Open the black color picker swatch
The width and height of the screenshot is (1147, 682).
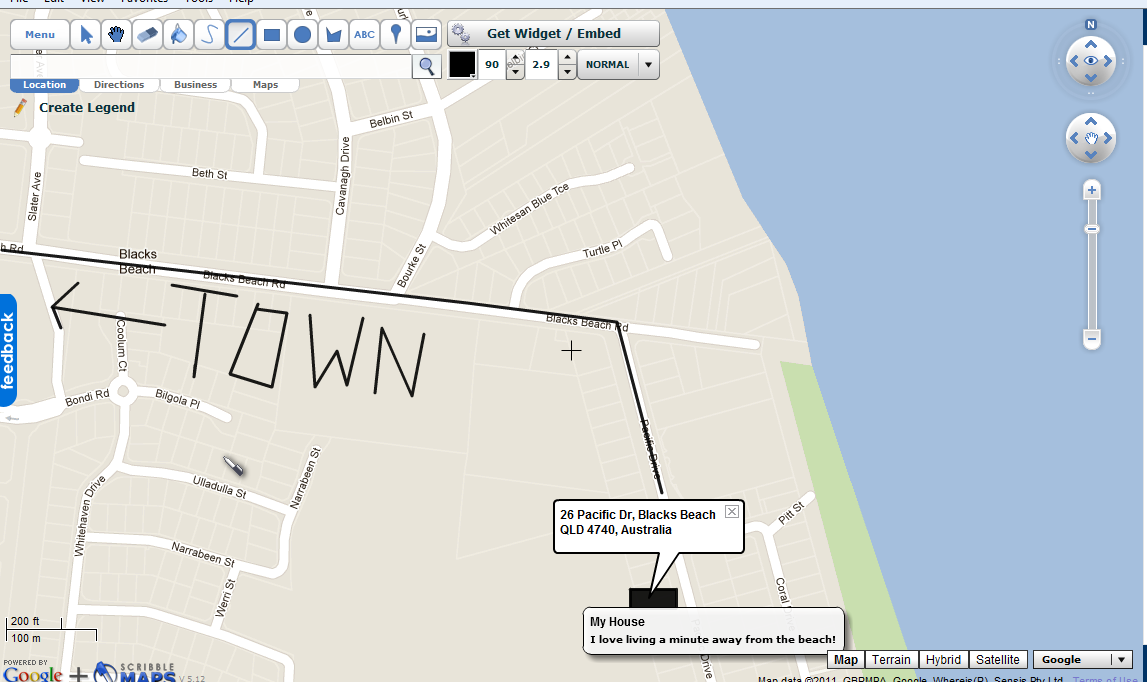pos(461,64)
